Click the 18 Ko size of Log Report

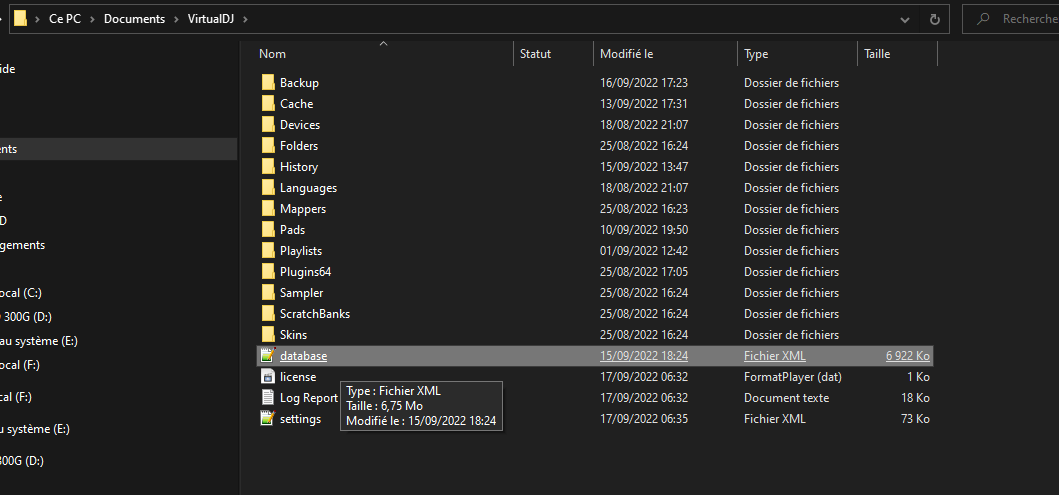point(915,398)
